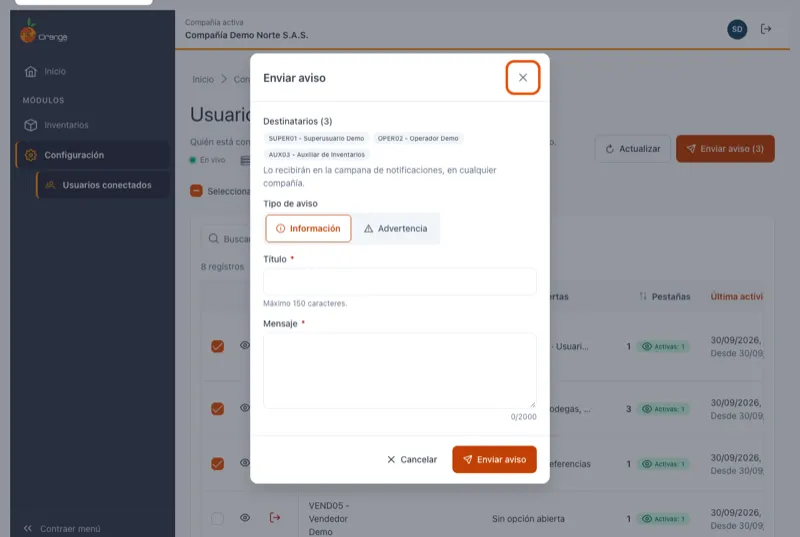Click the Activas: 1 badge in the odegas row
This screenshot has height=537, width=800.
click(663, 409)
